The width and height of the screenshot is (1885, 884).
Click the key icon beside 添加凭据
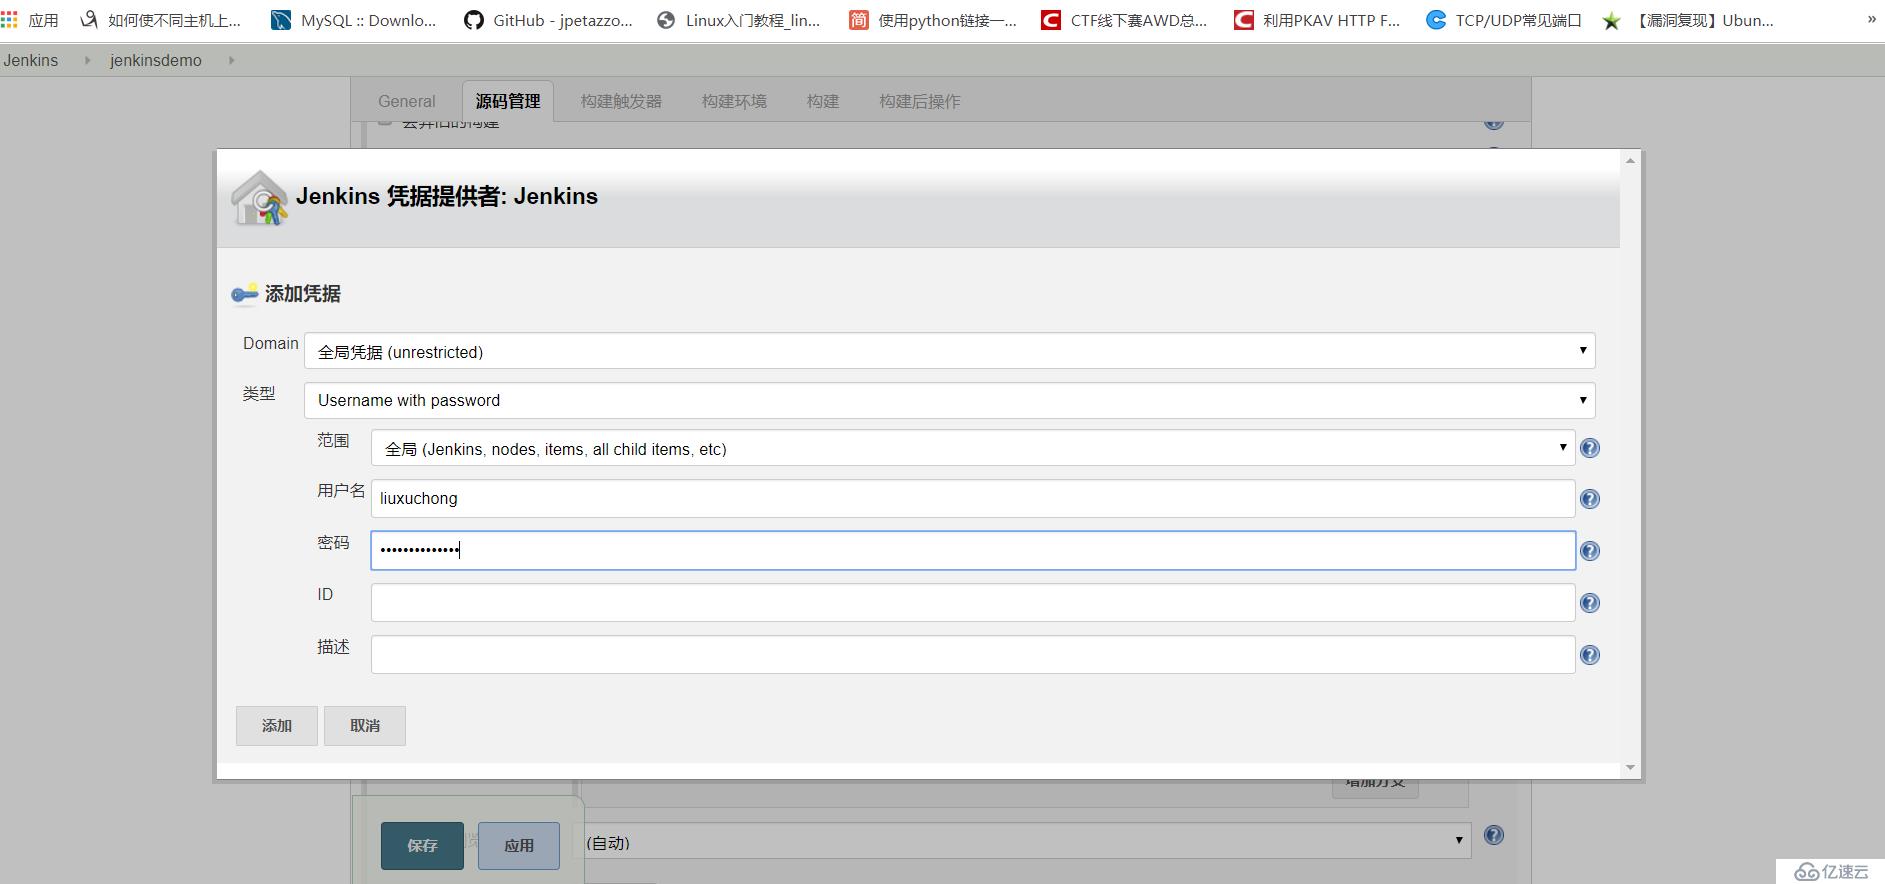tap(245, 294)
